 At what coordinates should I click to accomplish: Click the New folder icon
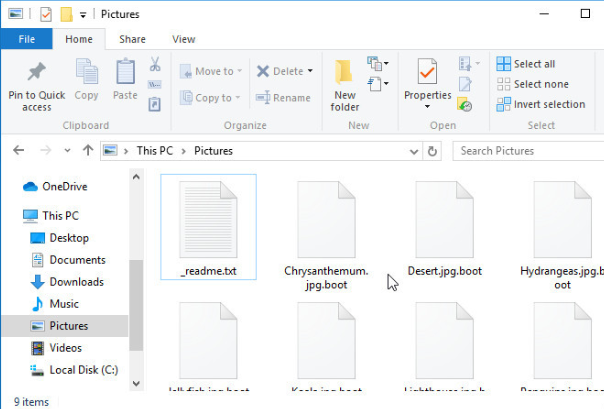pyautogui.click(x=345, y=73)
